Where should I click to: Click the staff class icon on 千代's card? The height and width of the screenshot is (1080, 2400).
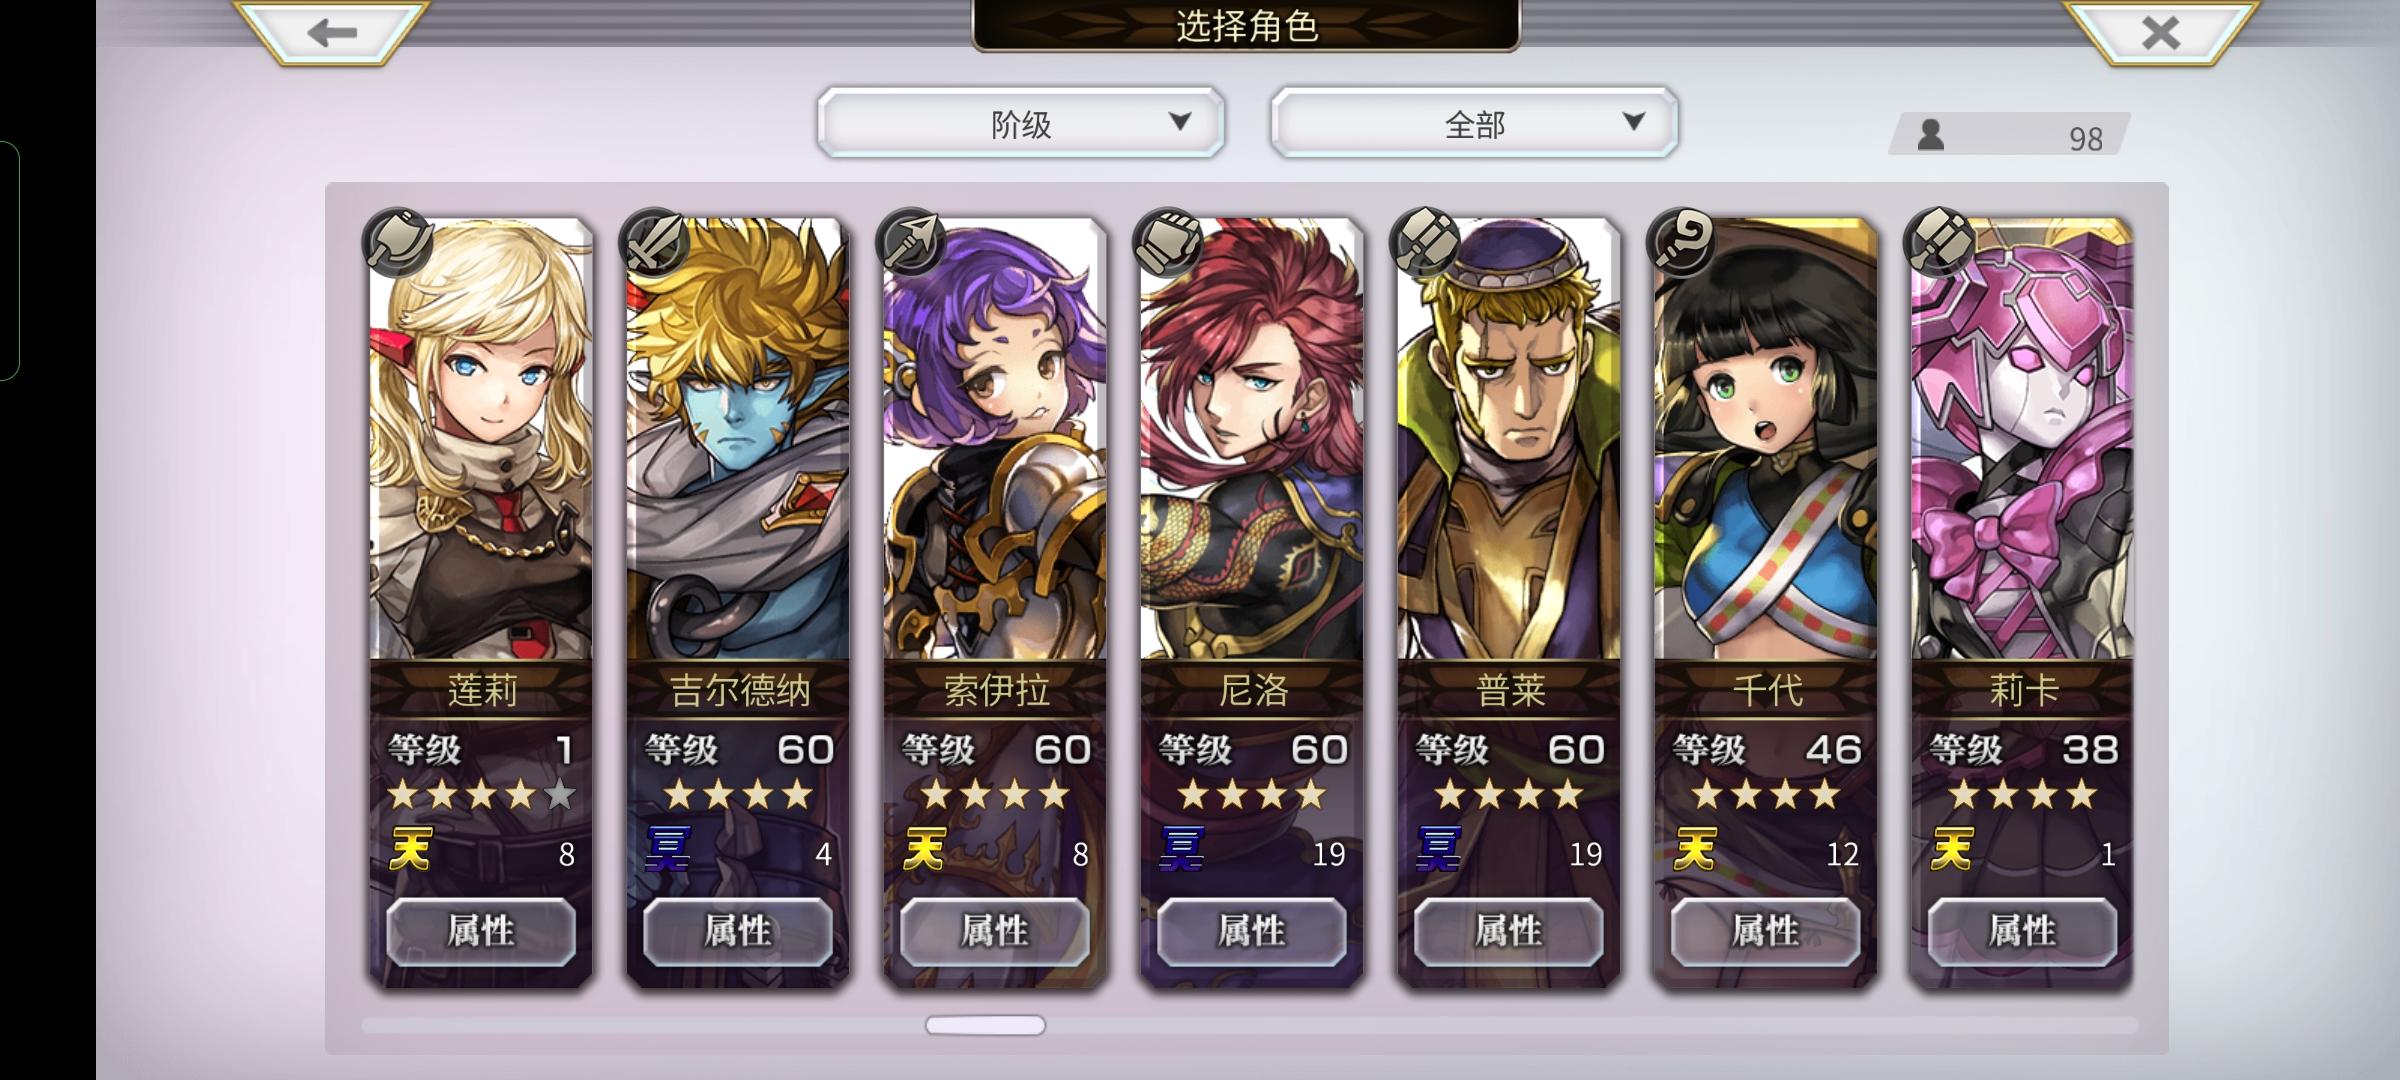[1682, 242]
